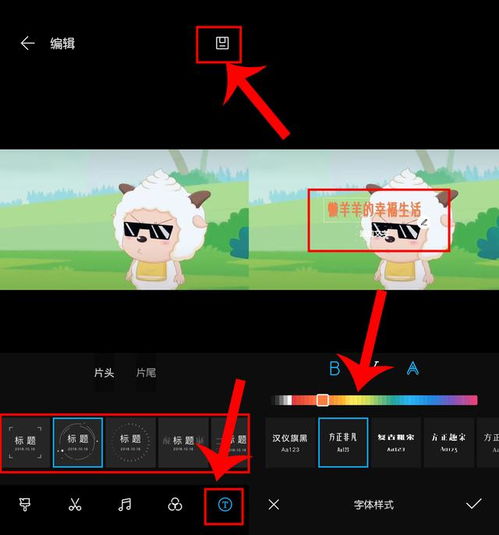Tap the save icon at the top
The image size is (499, 535).
coord(222,43)
